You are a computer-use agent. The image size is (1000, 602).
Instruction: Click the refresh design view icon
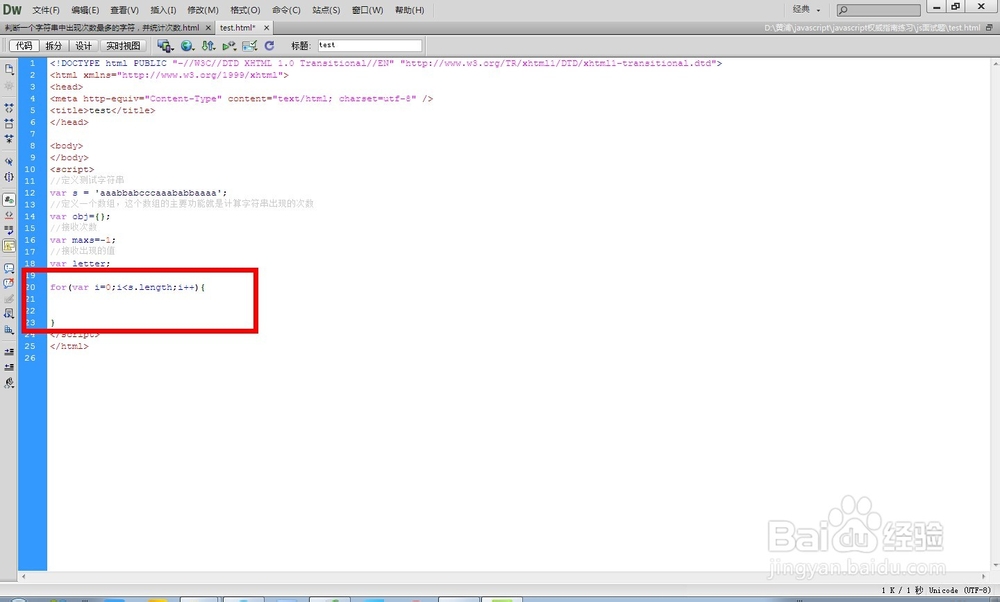tap(269, 46)
